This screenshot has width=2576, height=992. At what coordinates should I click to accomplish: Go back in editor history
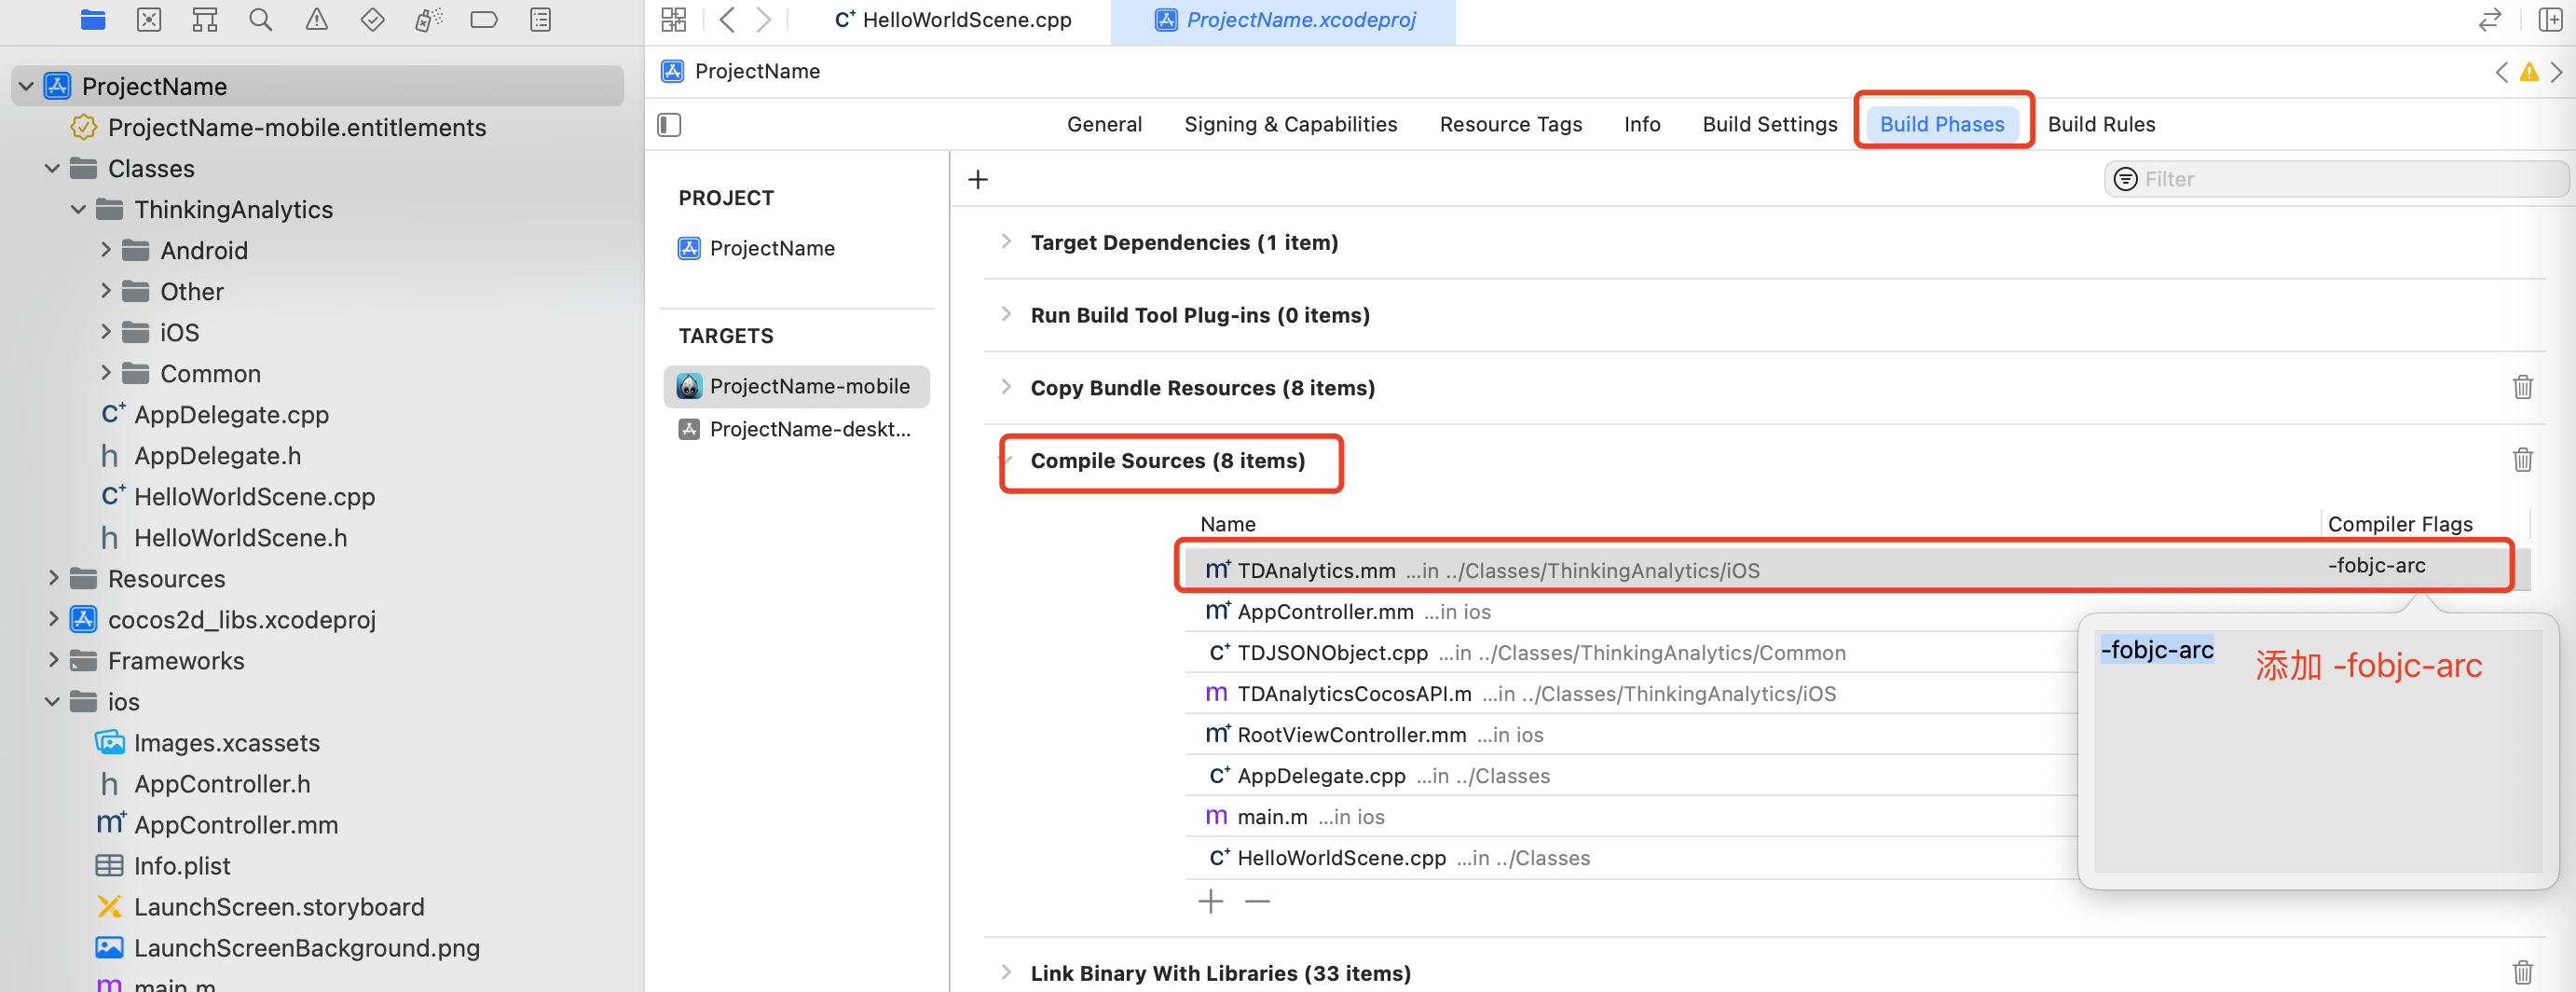pyautogui.click(x=727, y=19)
